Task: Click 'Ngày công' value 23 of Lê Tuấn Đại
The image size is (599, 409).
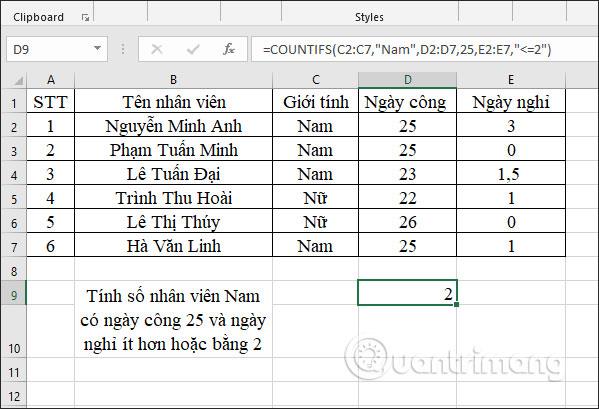Action: coord(408,174)
